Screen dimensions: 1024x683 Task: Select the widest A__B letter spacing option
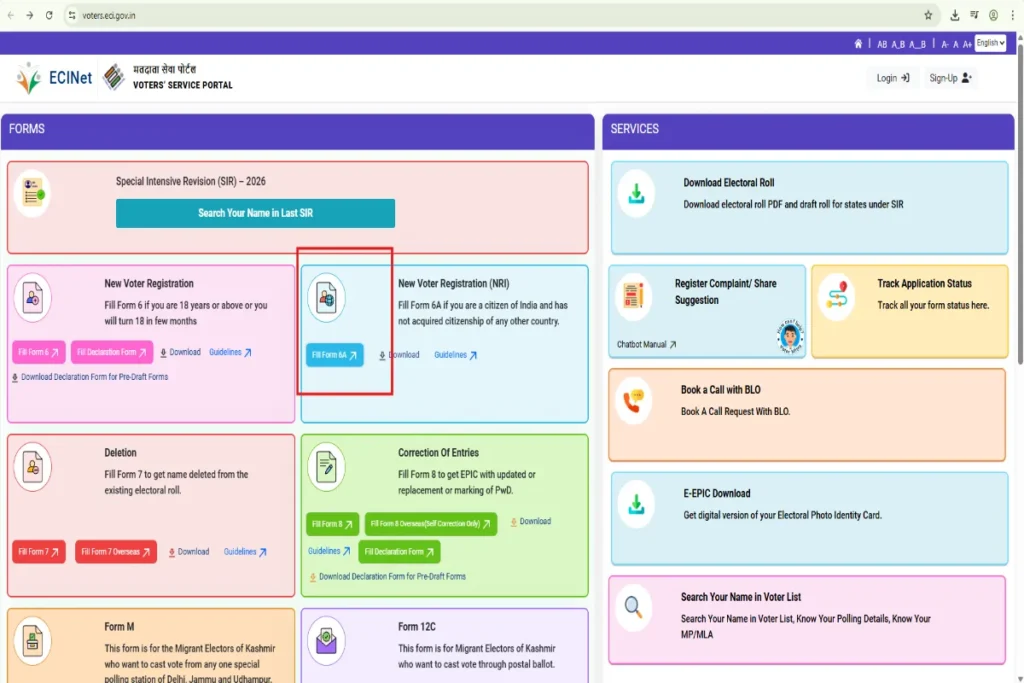(917, 44)
